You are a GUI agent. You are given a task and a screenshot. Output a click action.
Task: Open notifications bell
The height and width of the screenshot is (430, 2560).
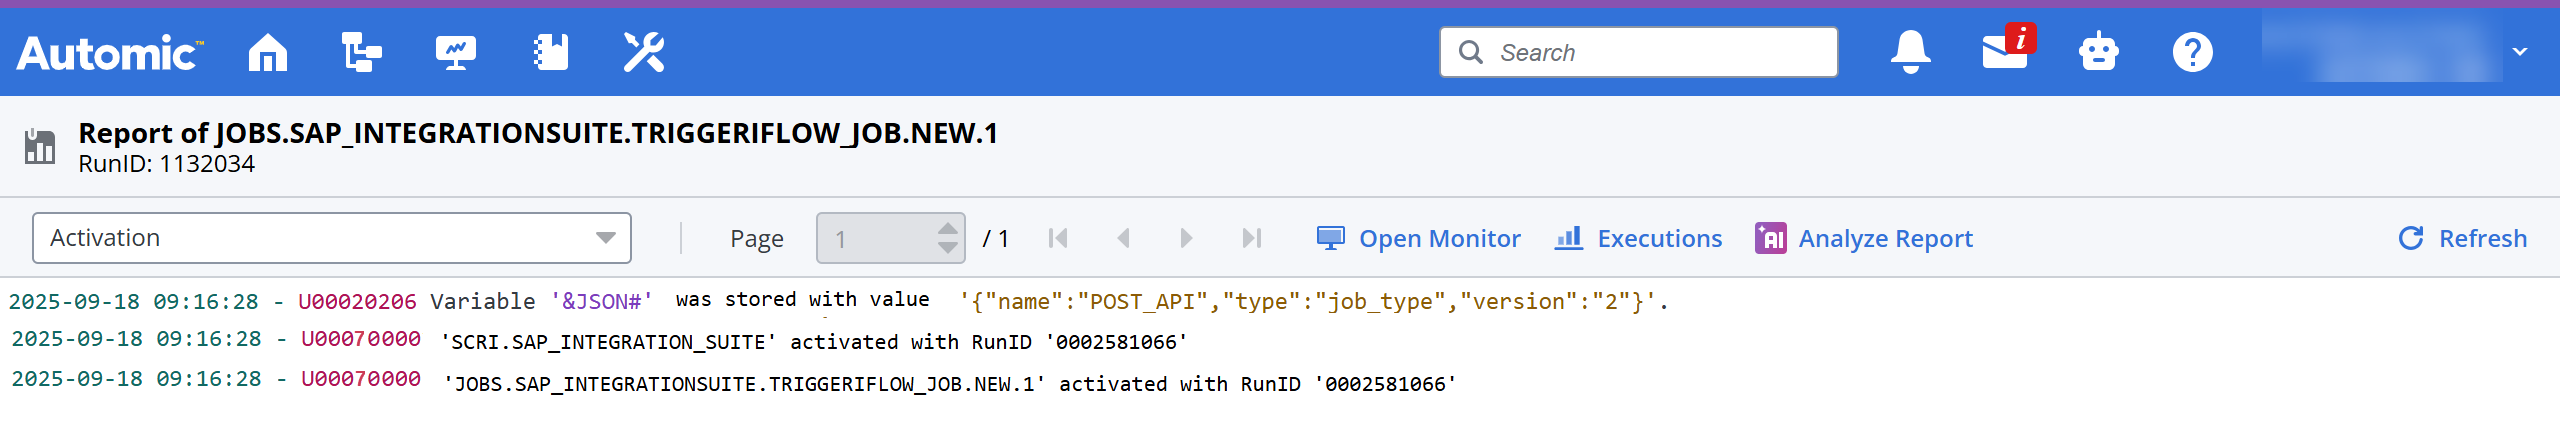(1910, 52)
